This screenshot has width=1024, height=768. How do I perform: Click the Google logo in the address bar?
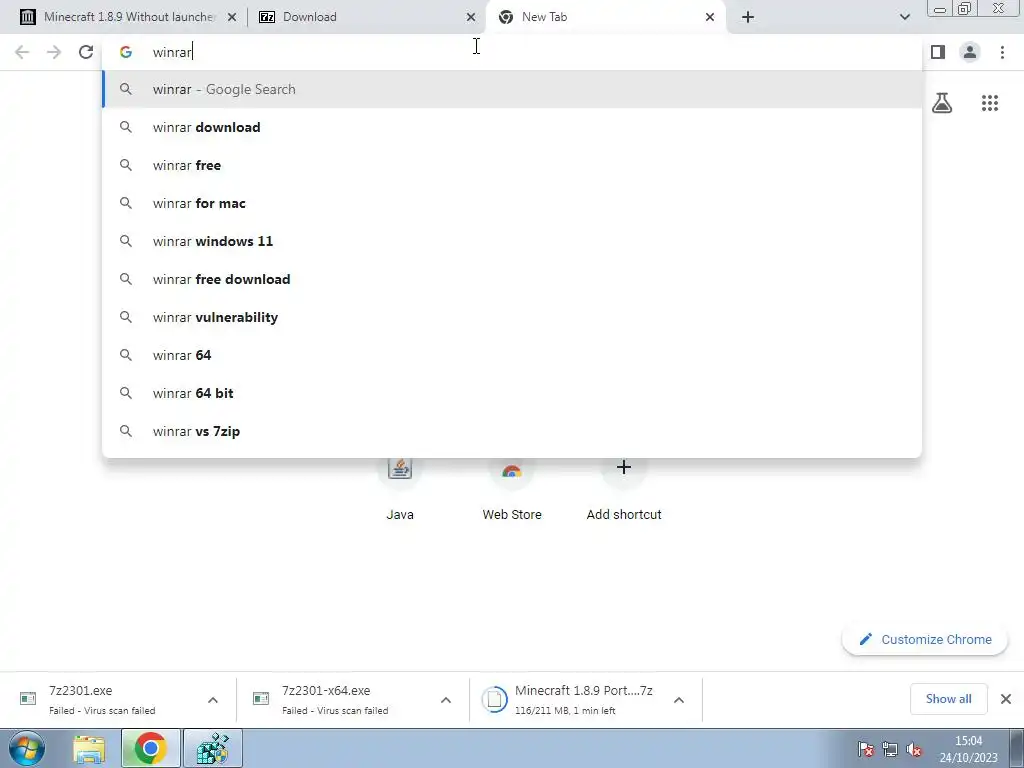[x=125, y=52]
